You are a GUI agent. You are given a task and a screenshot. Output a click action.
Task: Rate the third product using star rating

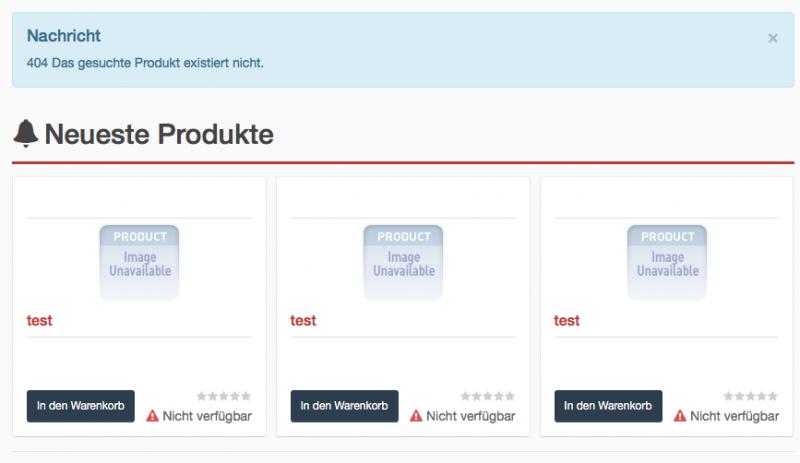click(751, 397)
